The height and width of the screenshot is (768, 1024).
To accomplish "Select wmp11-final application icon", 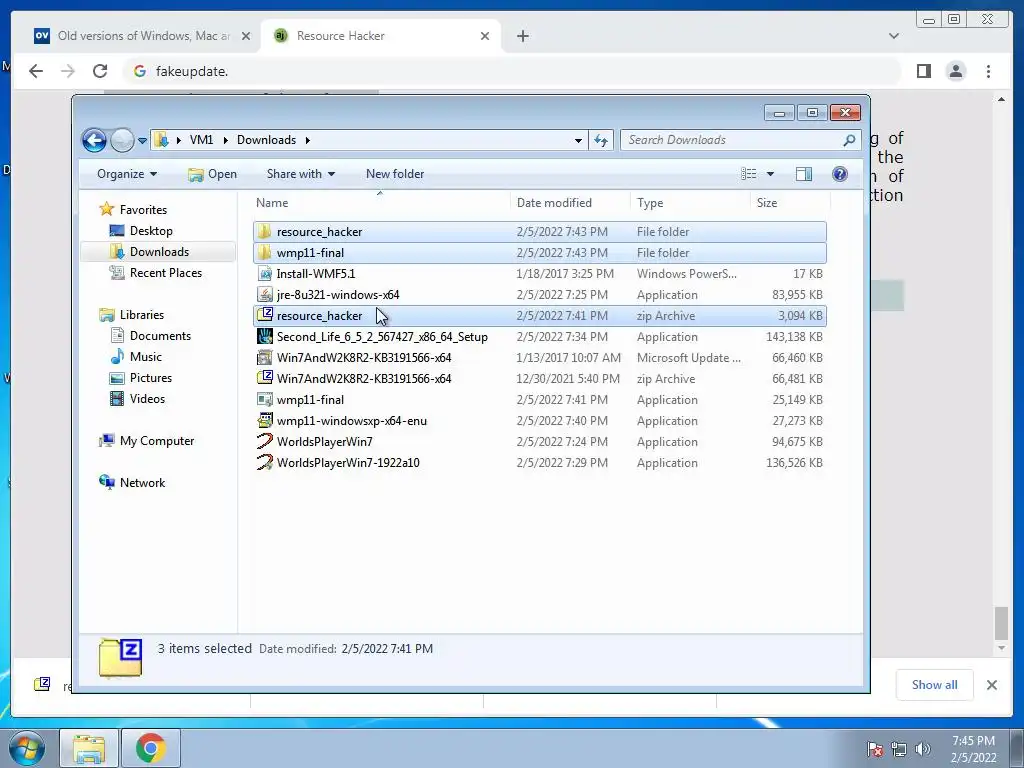I will pos(264,400).
